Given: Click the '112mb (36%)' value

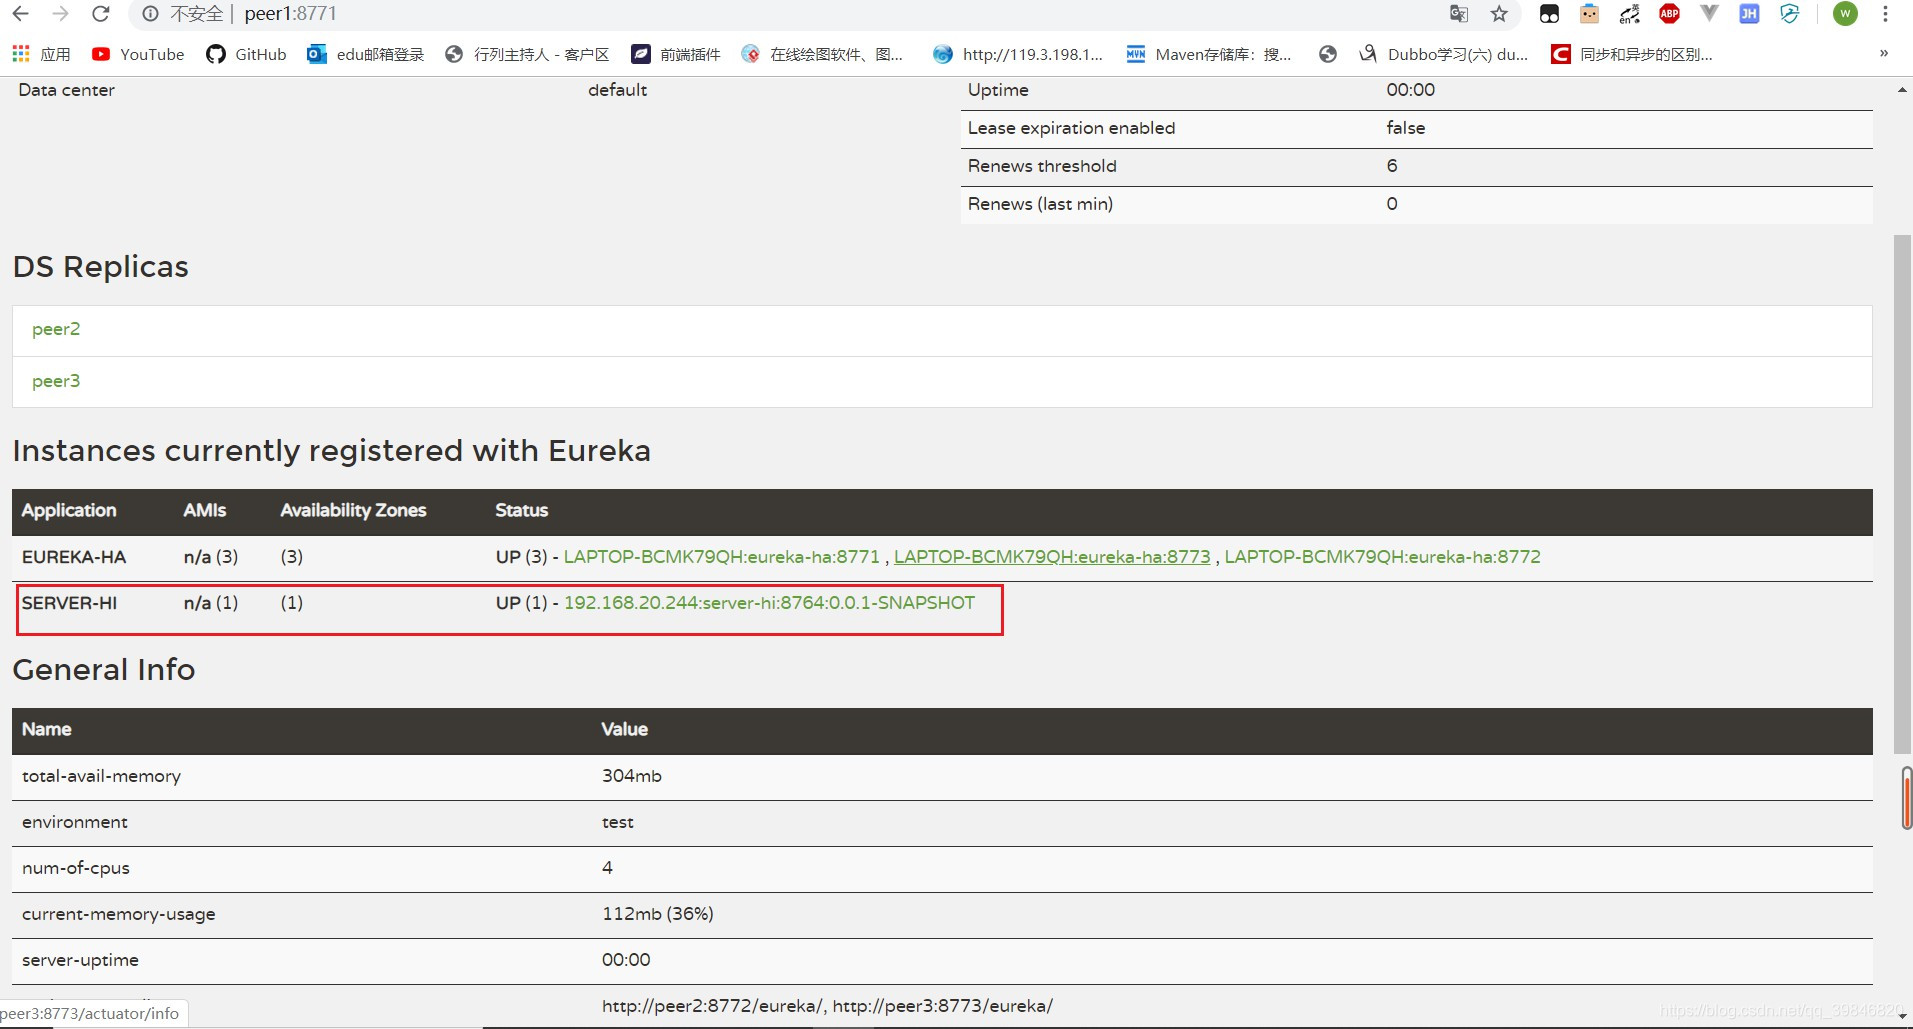Looking at the screenshot, I should coord(658,914).
